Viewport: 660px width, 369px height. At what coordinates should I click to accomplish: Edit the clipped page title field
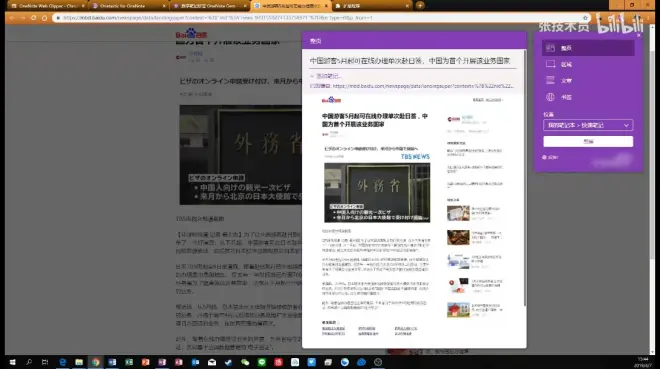tap(413, 61)
